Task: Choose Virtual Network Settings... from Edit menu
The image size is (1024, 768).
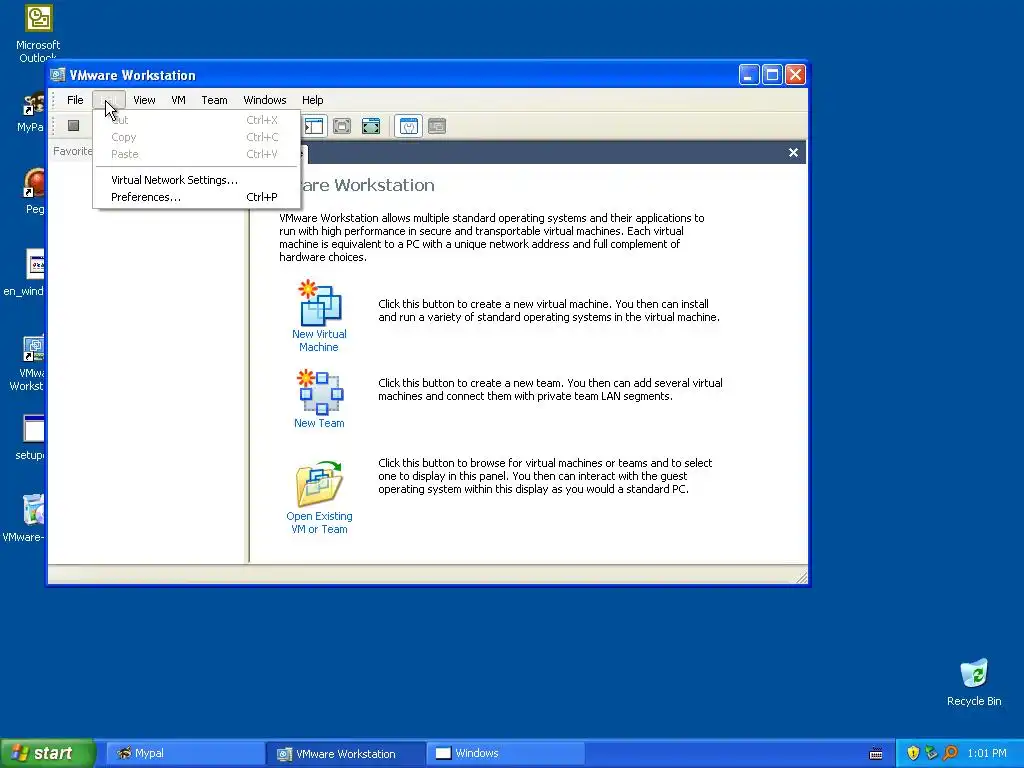Action: [x=195, y=180]
